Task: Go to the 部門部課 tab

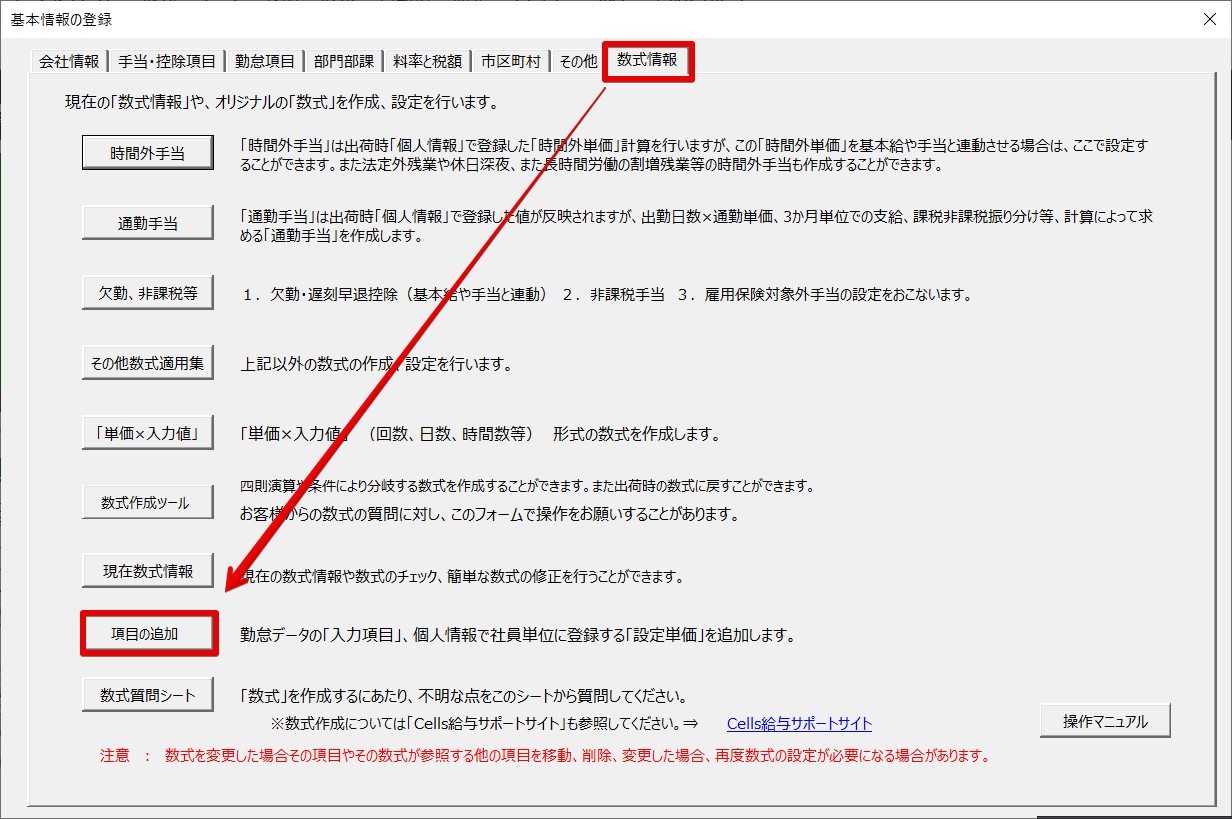Action: point(344,62)
